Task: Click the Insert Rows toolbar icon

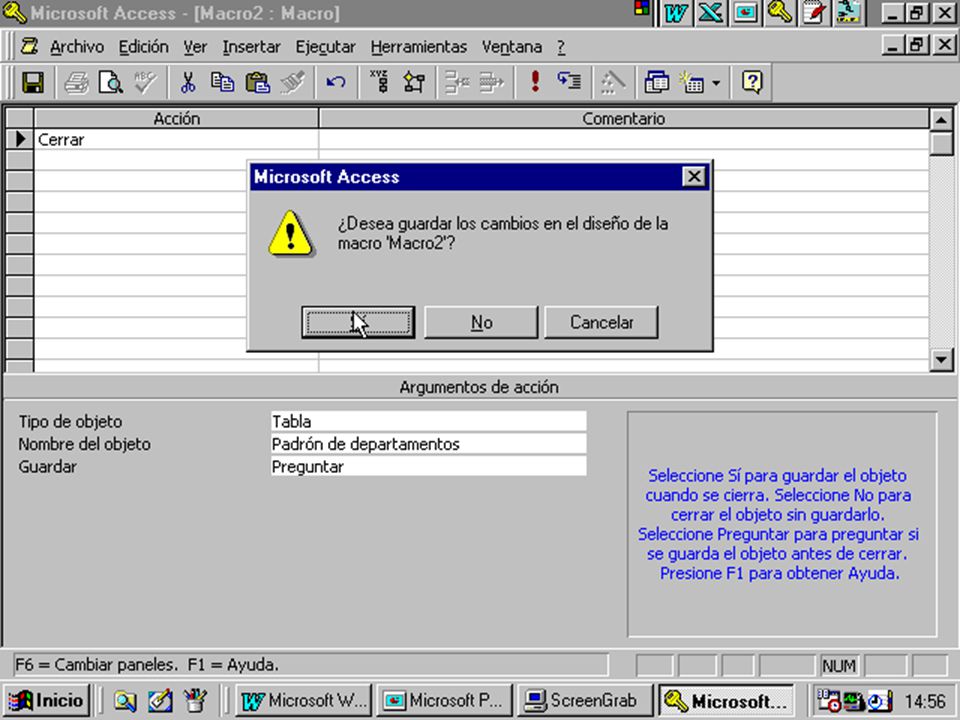Action: pos(457,82)
